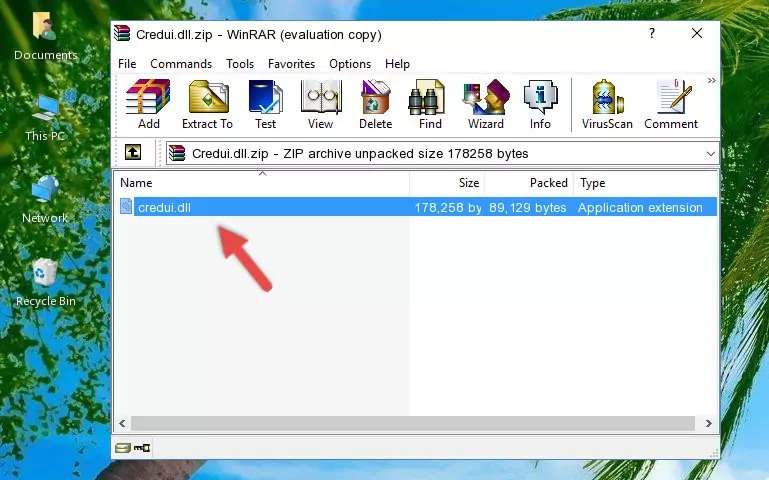Click horizontal scrollbar right arrow
769x480 pixels.
708,423
